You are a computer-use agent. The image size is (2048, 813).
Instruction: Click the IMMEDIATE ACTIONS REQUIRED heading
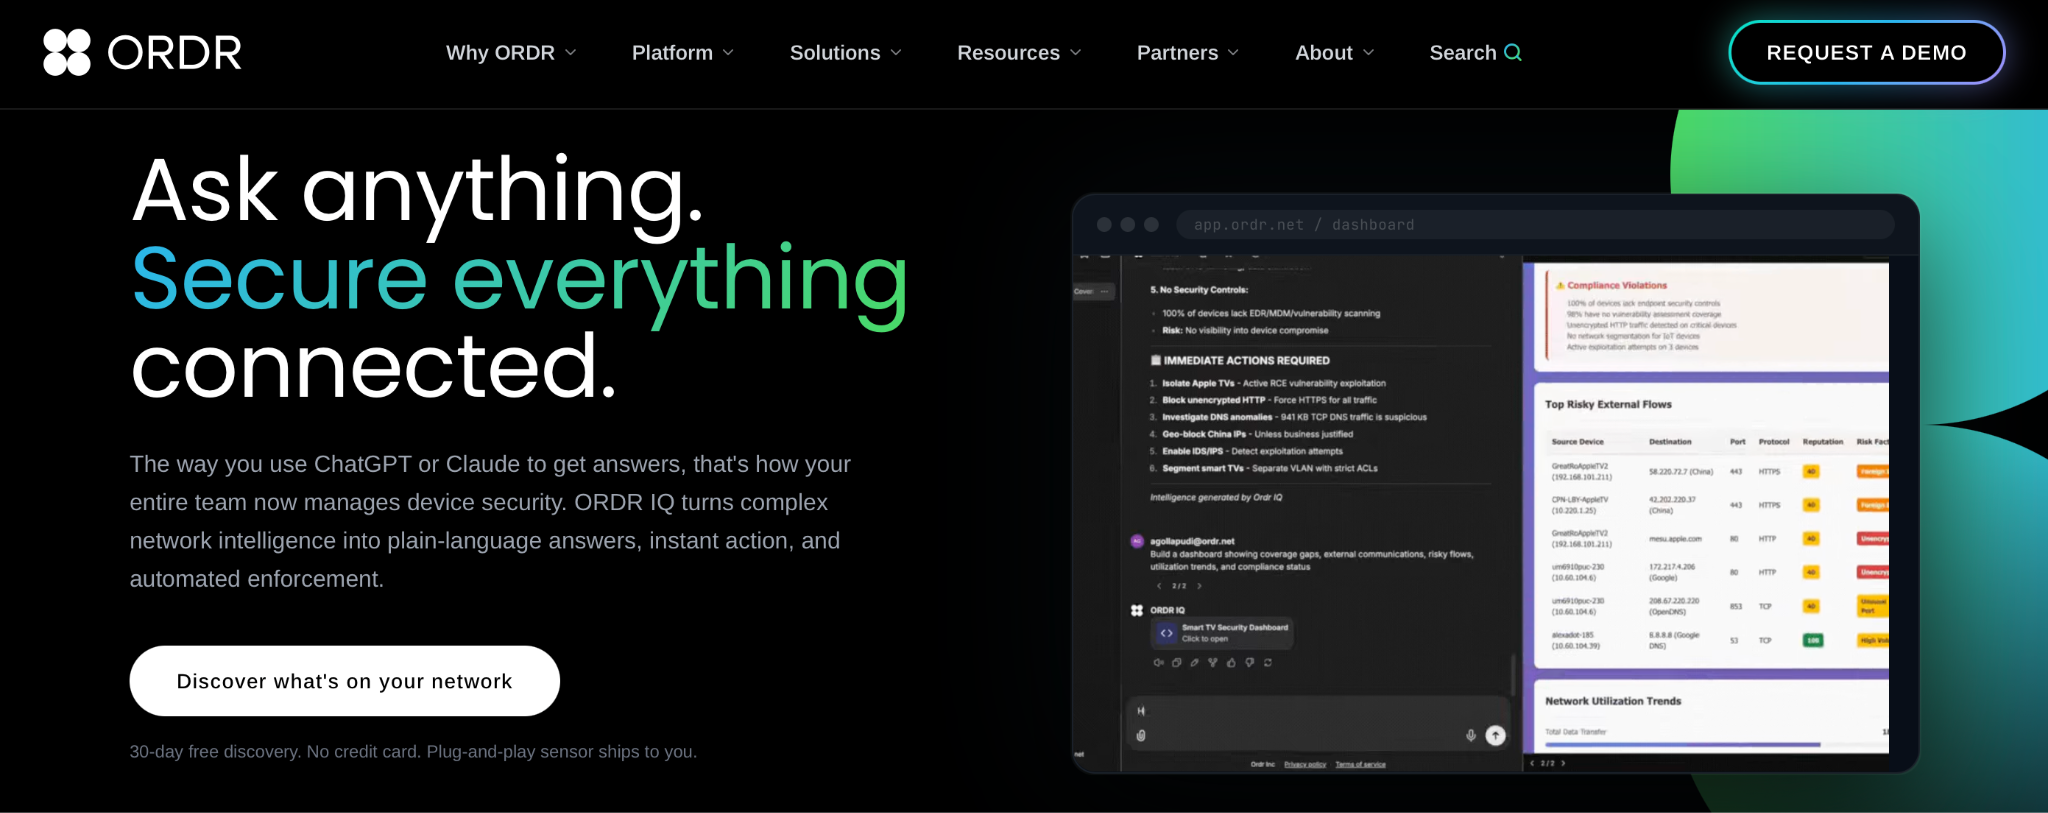pos(1241,361)
